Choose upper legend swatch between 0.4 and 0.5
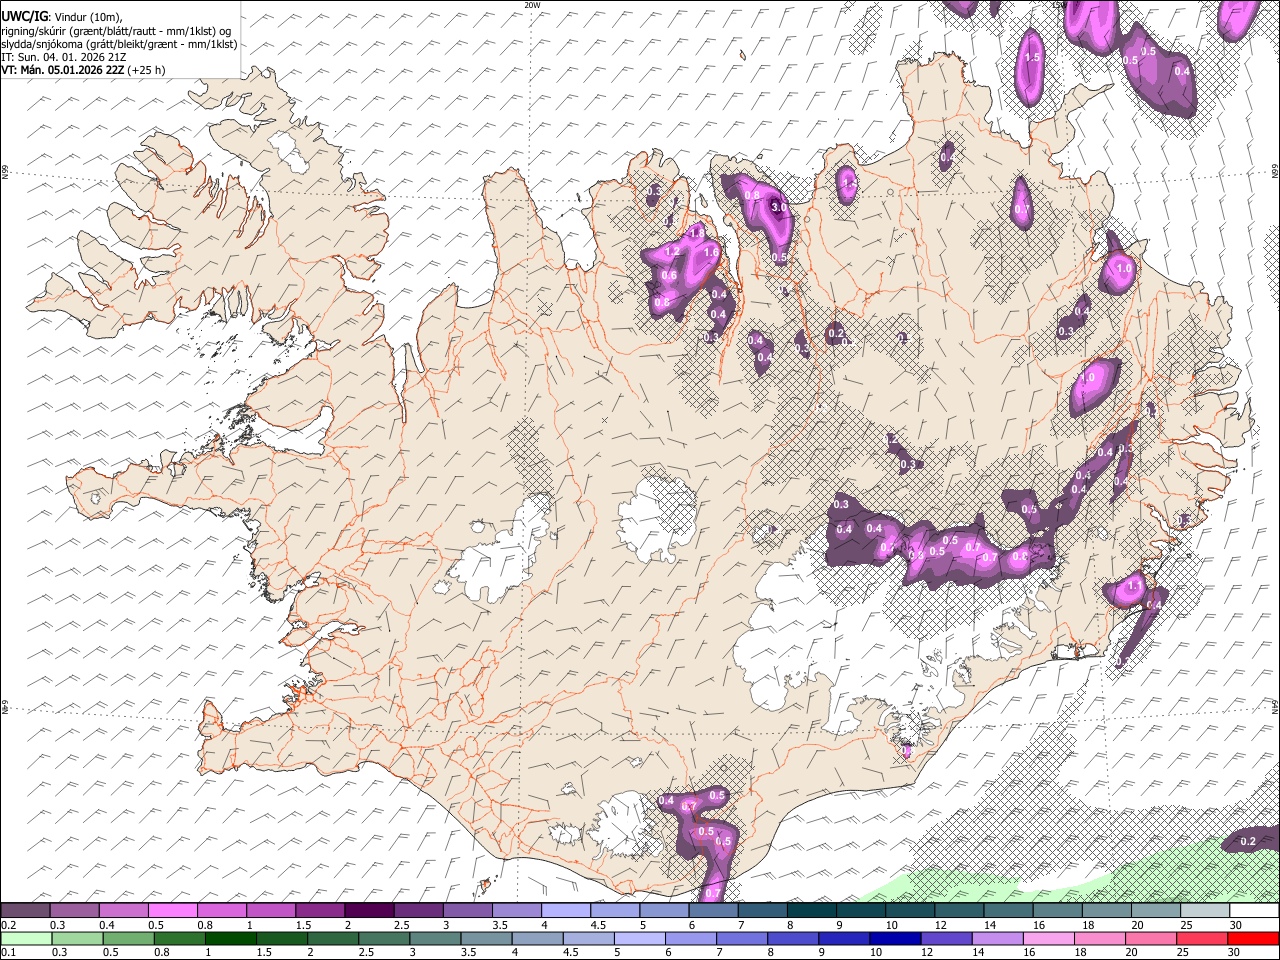This screenshot has width=1280, height=960. 124,911
